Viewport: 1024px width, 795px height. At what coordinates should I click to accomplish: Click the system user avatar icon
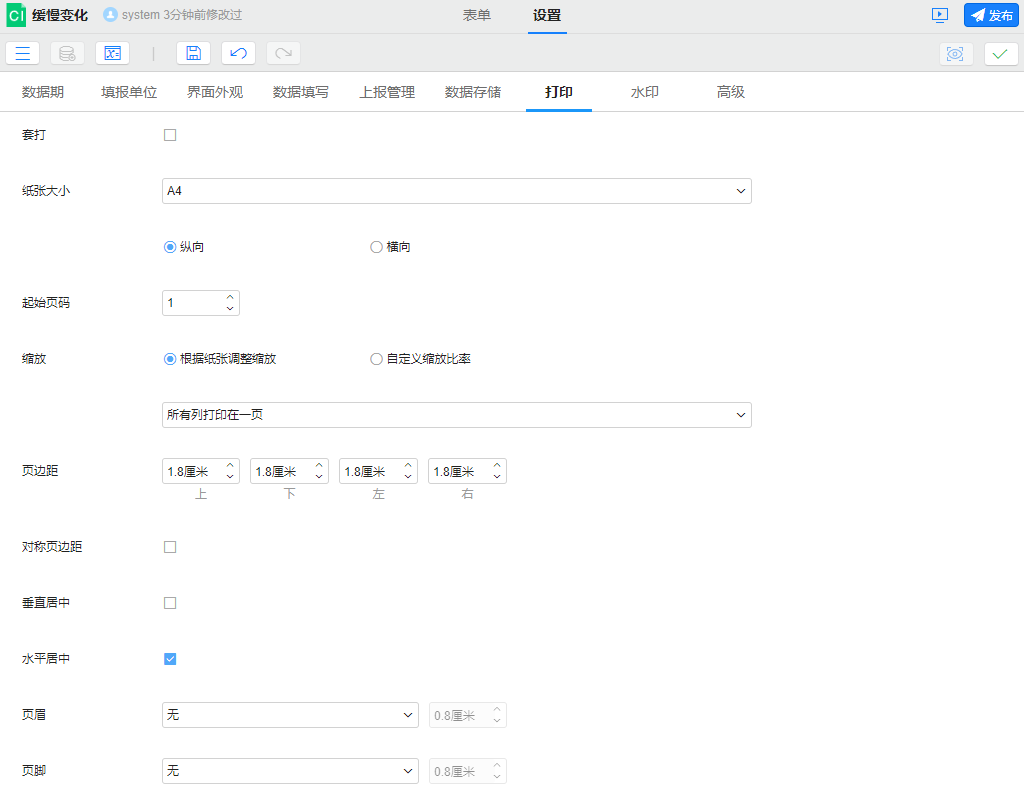(110, 14)
